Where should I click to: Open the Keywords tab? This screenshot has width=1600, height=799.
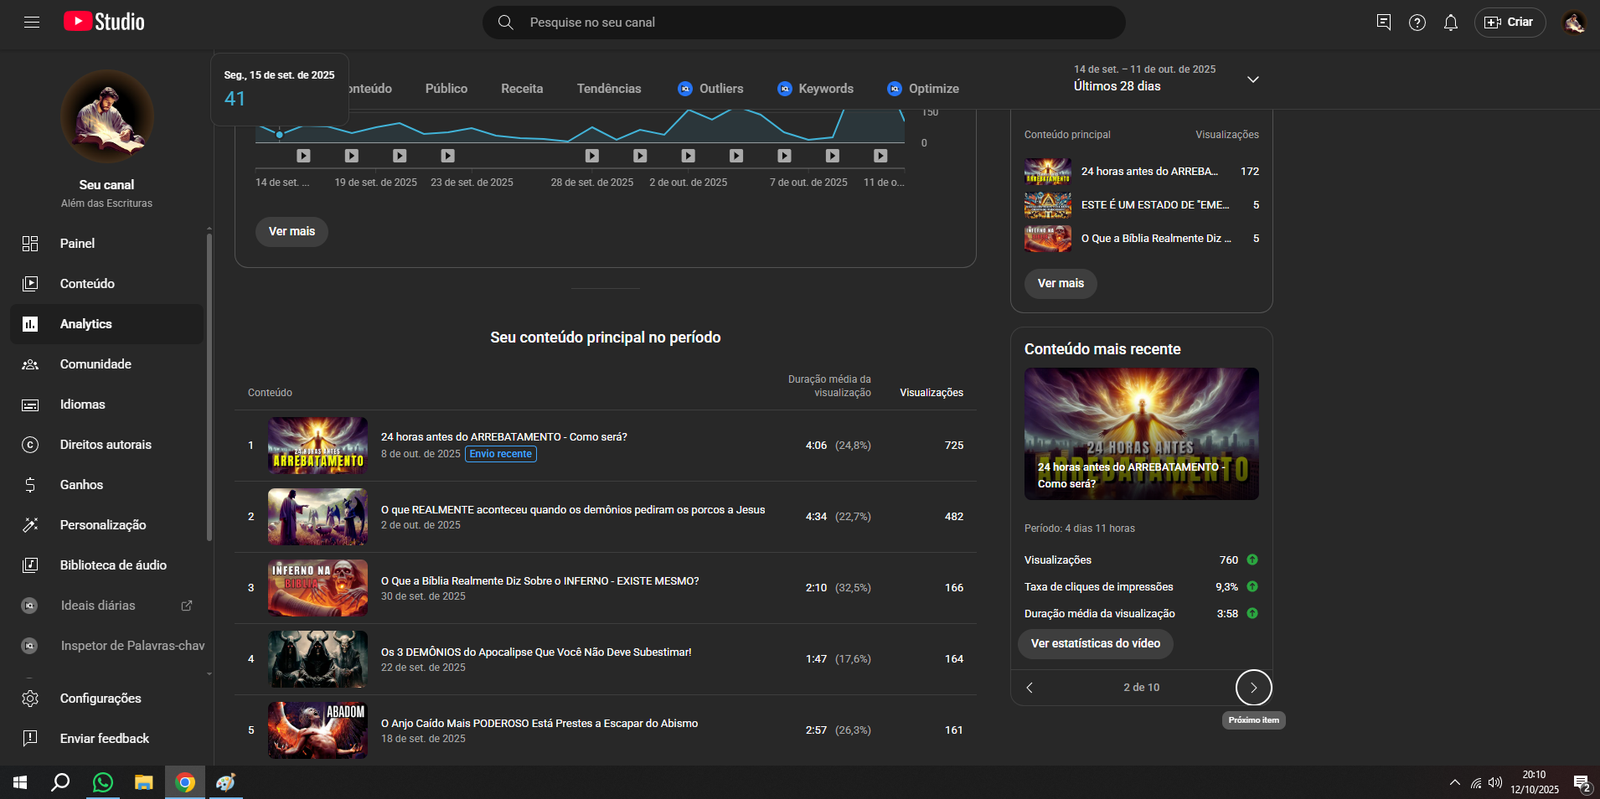825,88
